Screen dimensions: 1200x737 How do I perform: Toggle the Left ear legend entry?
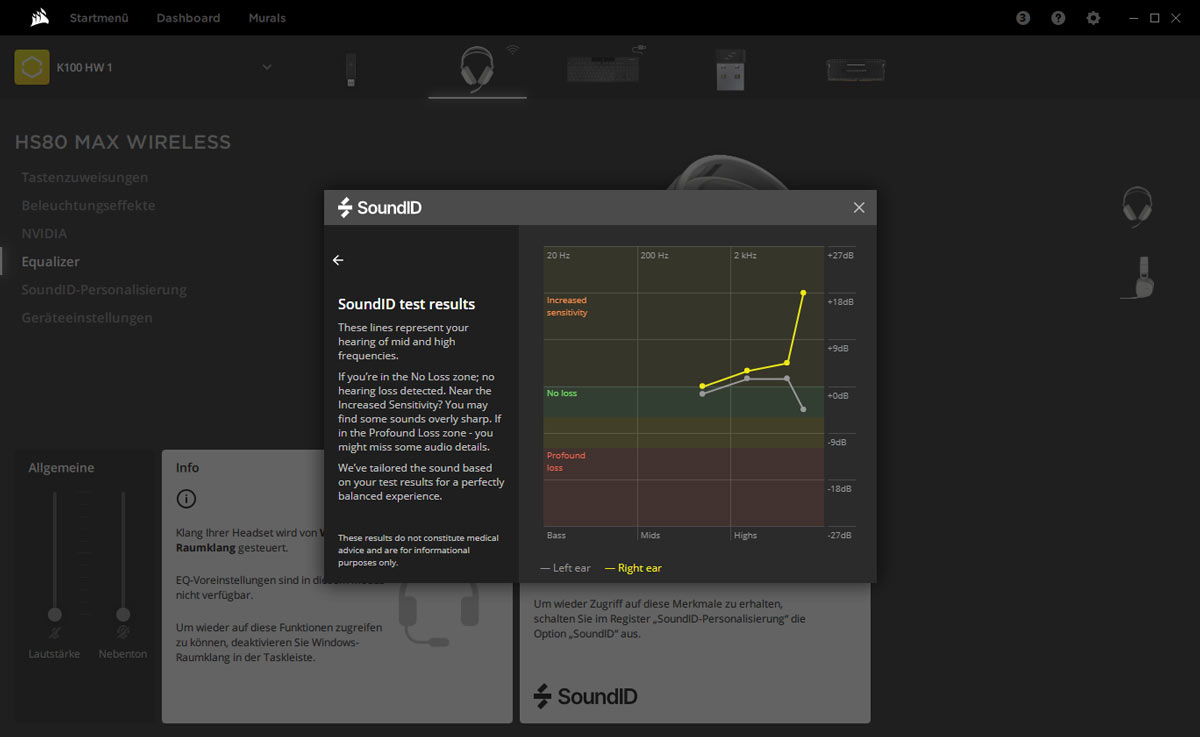tap(566, 568)
